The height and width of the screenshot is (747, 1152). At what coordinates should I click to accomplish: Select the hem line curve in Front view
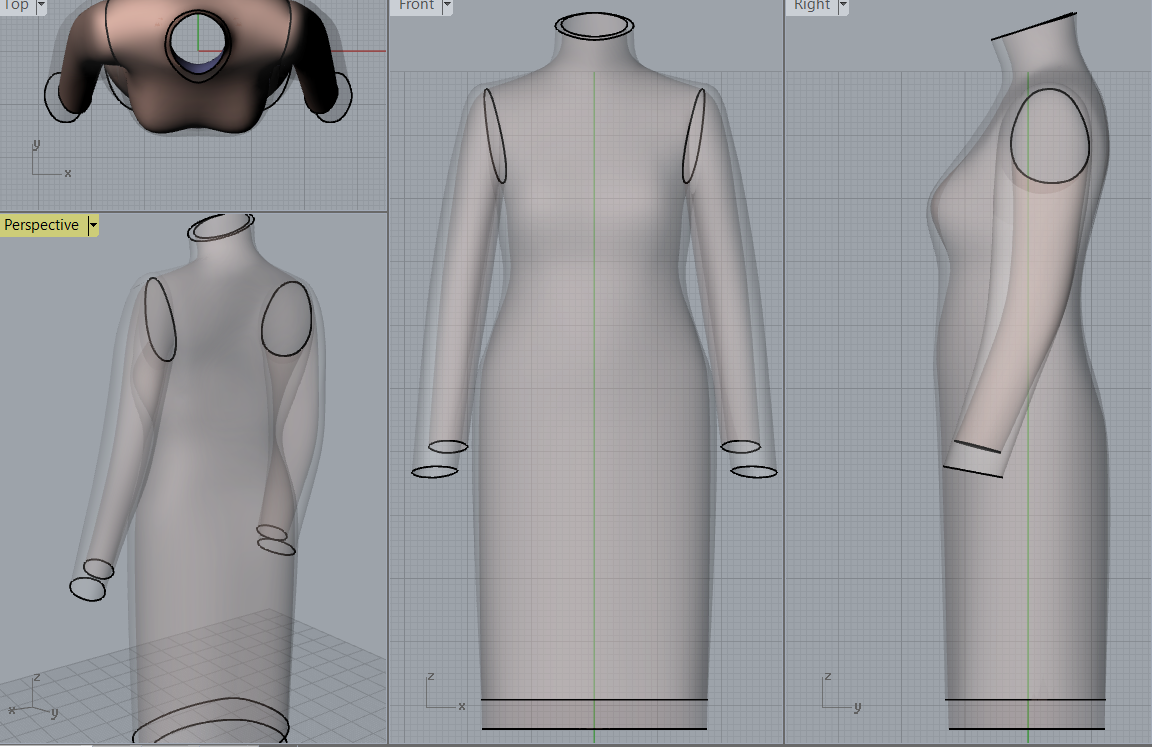594,729
